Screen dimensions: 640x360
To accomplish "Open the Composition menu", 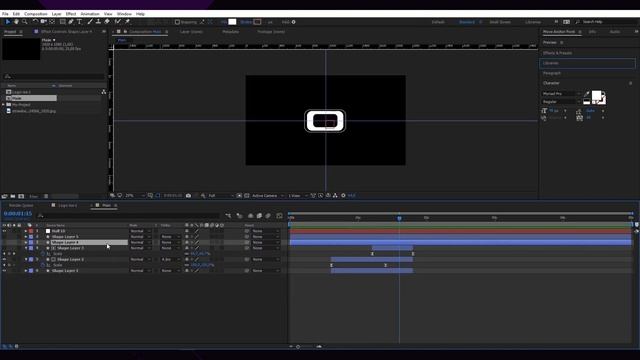I will coord(36,14).
